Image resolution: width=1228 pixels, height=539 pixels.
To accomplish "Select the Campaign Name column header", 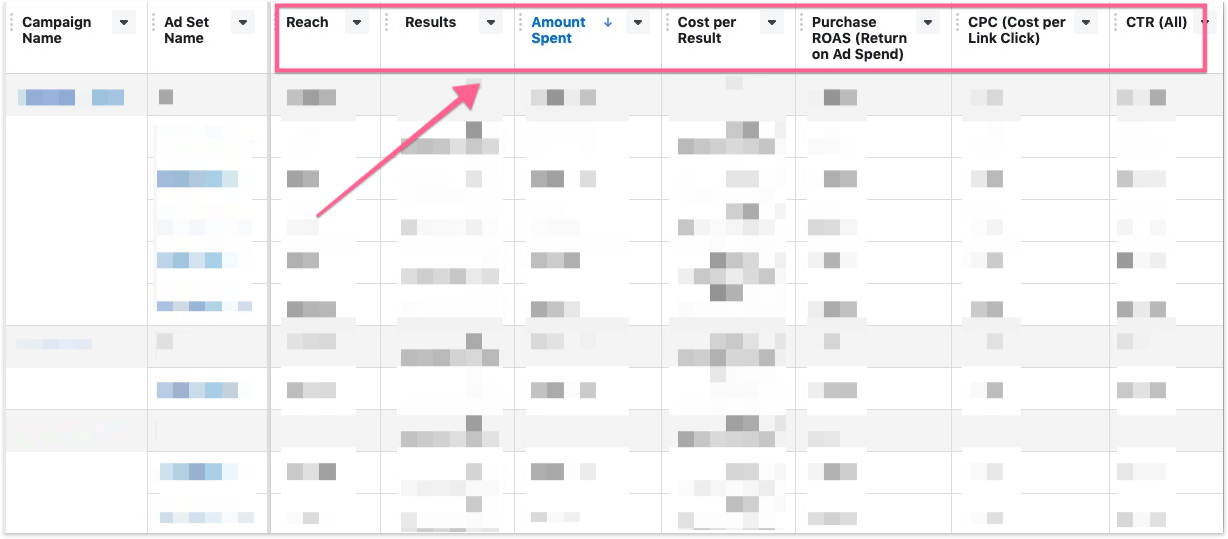I will click(x=56, y=30).
